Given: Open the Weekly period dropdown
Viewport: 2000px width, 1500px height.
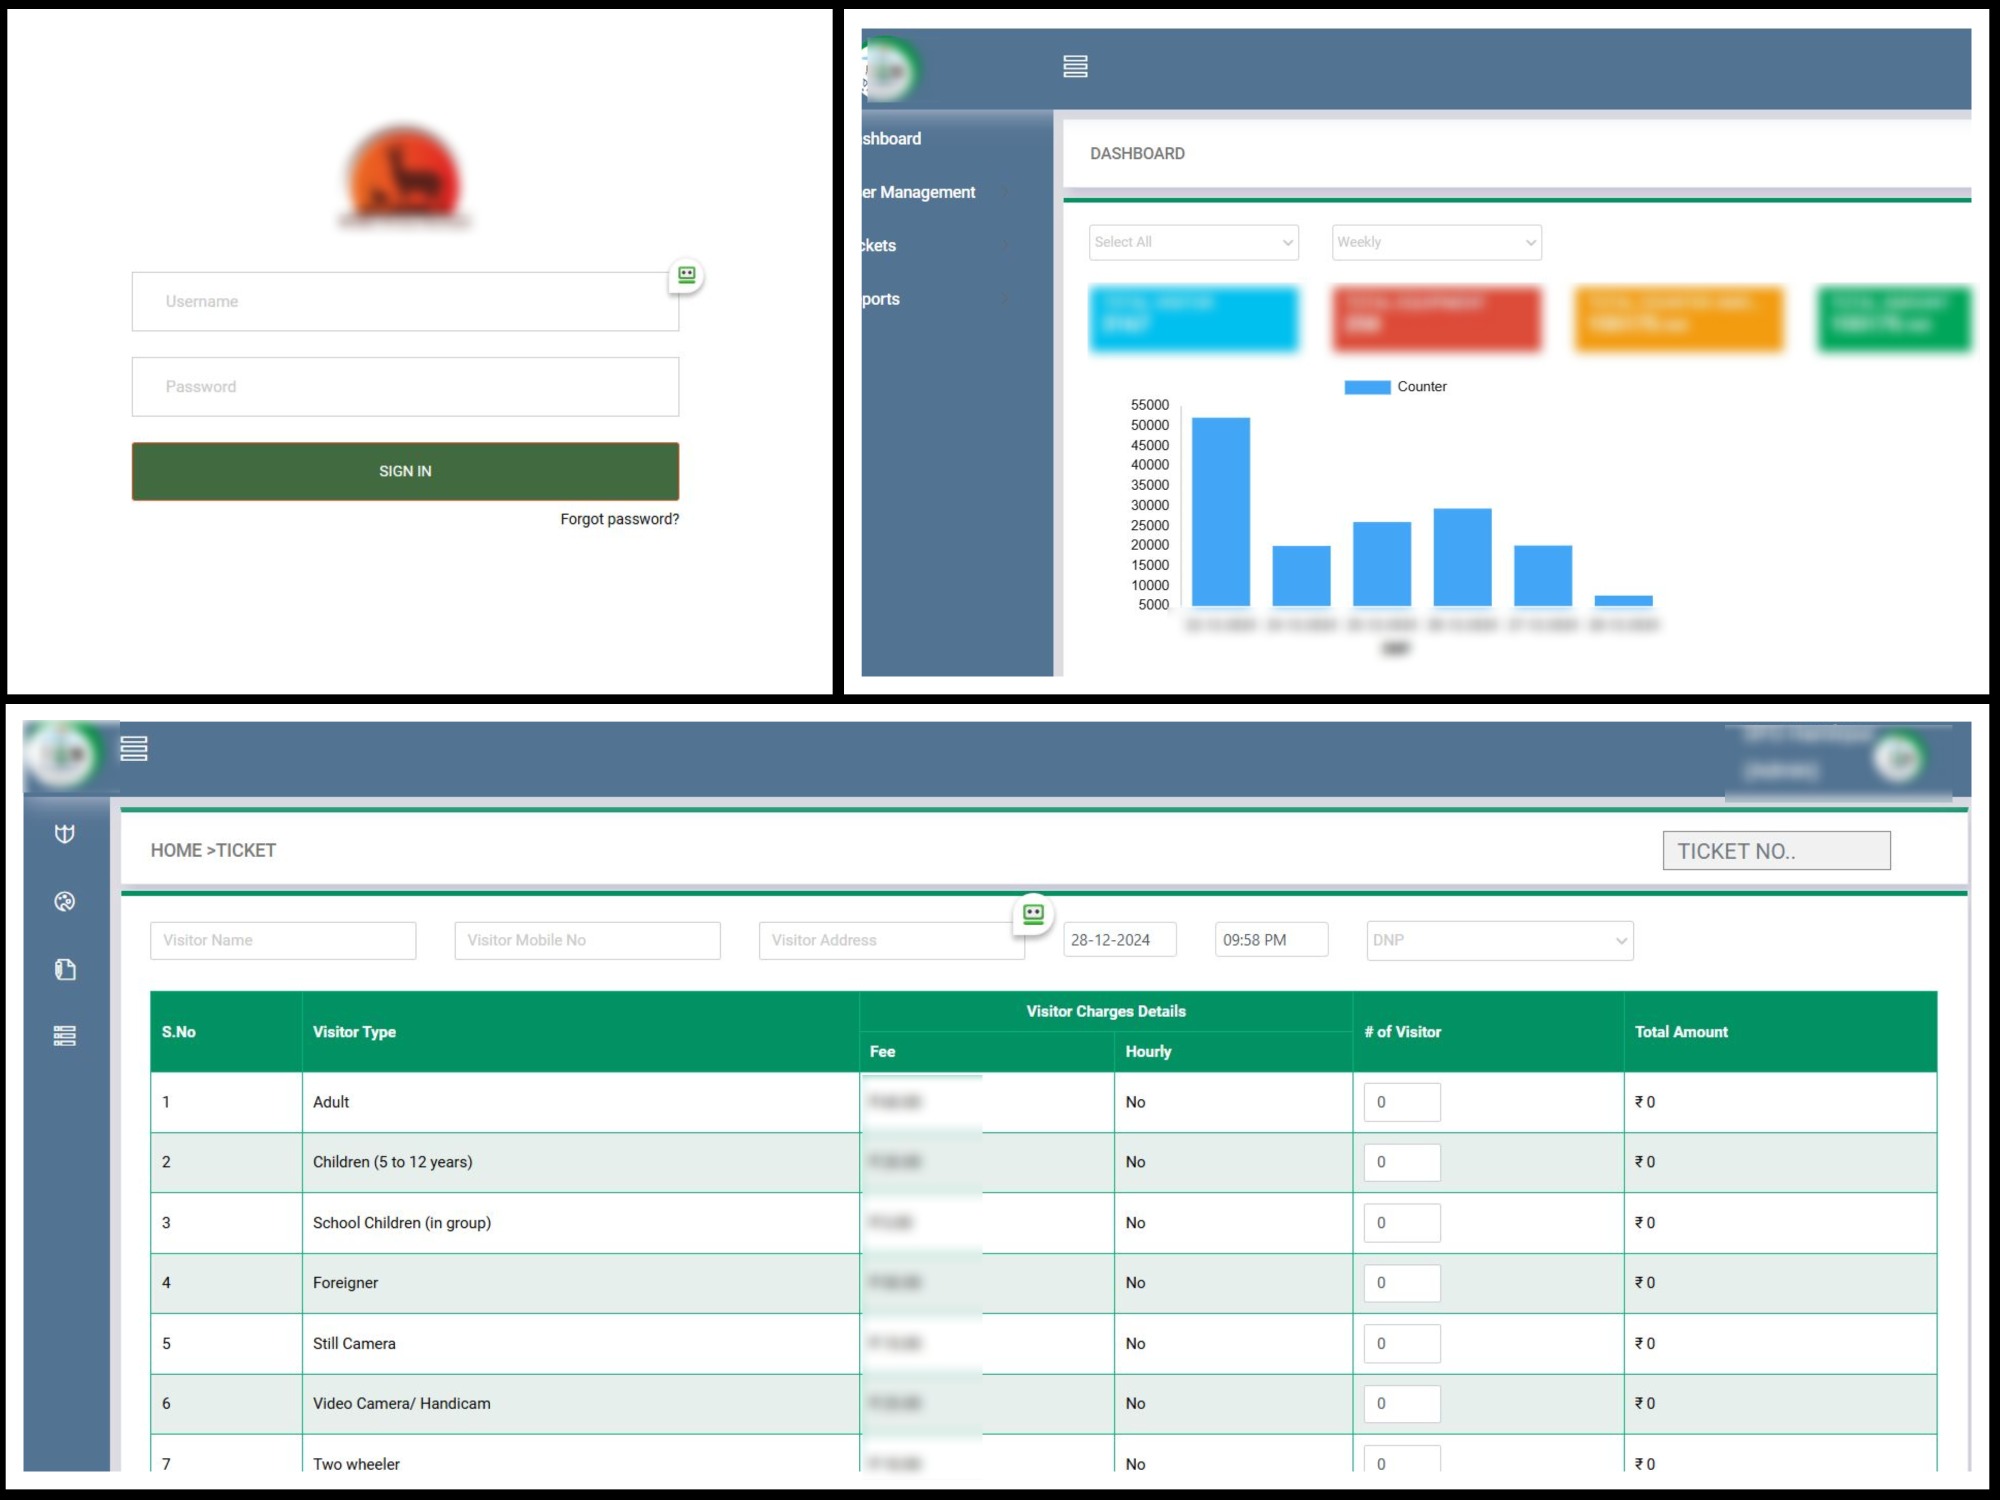Looking at the screenshot, I should (x=1436, y=242).
